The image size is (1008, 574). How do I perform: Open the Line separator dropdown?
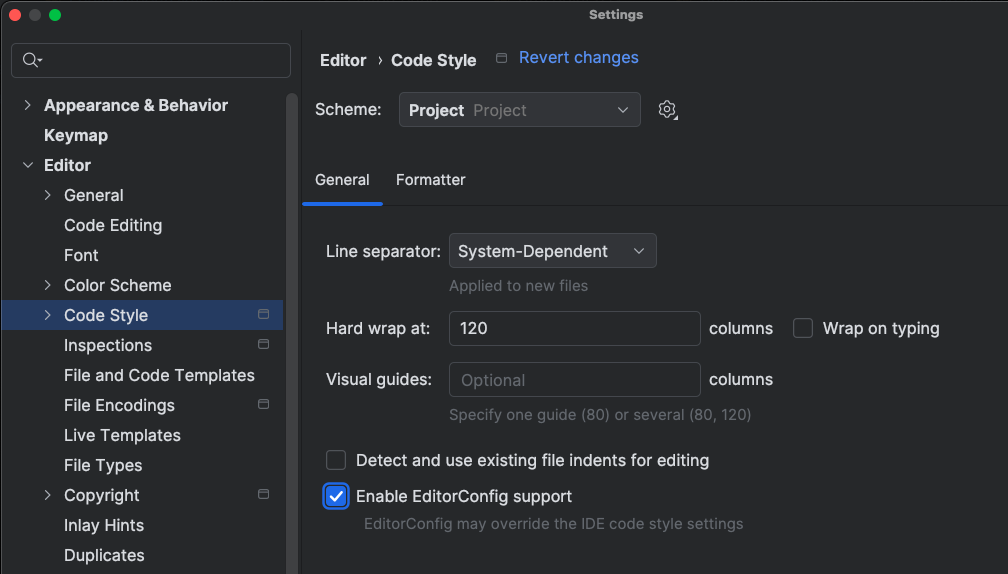(x=552, y=251)
